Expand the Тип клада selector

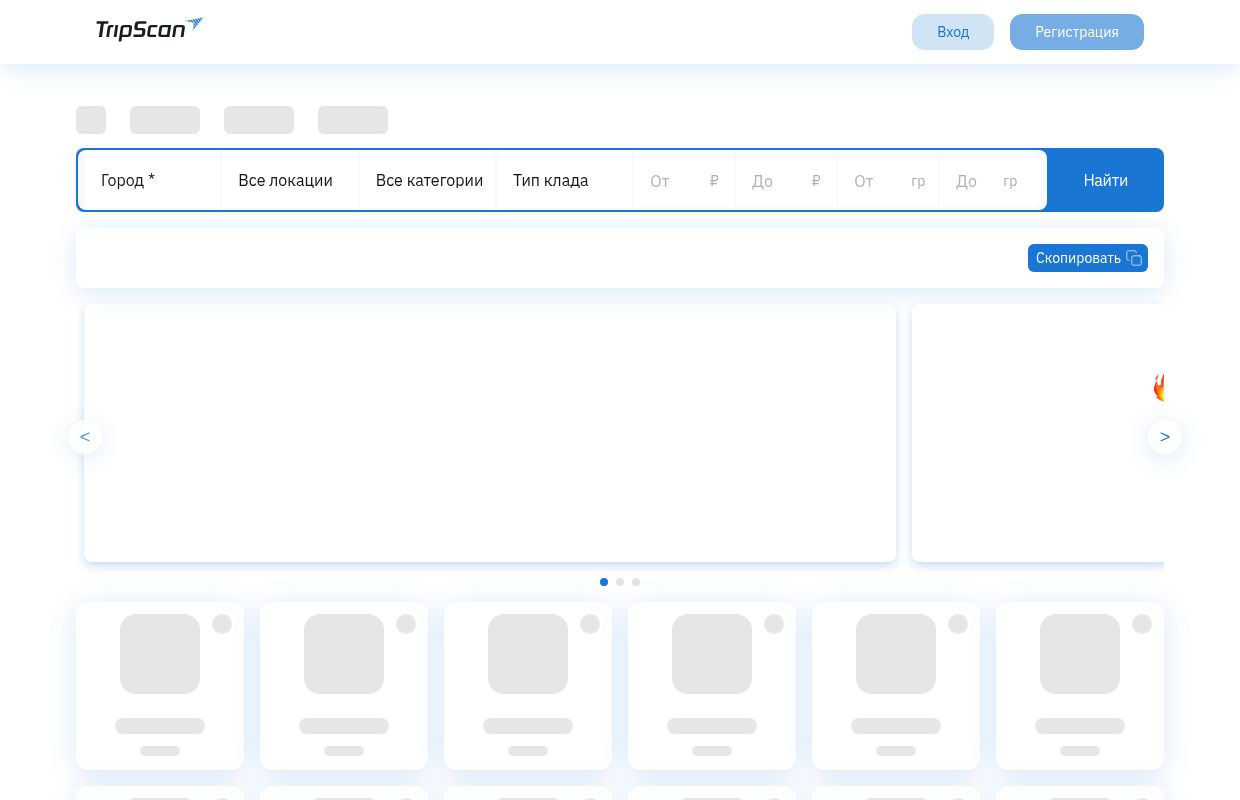(564, 181)
